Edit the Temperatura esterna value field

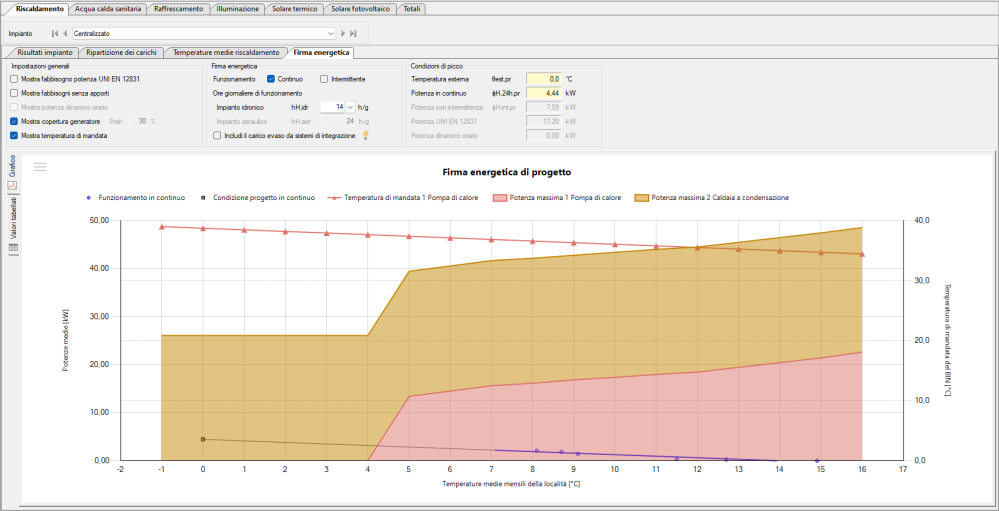coord(543,79)
